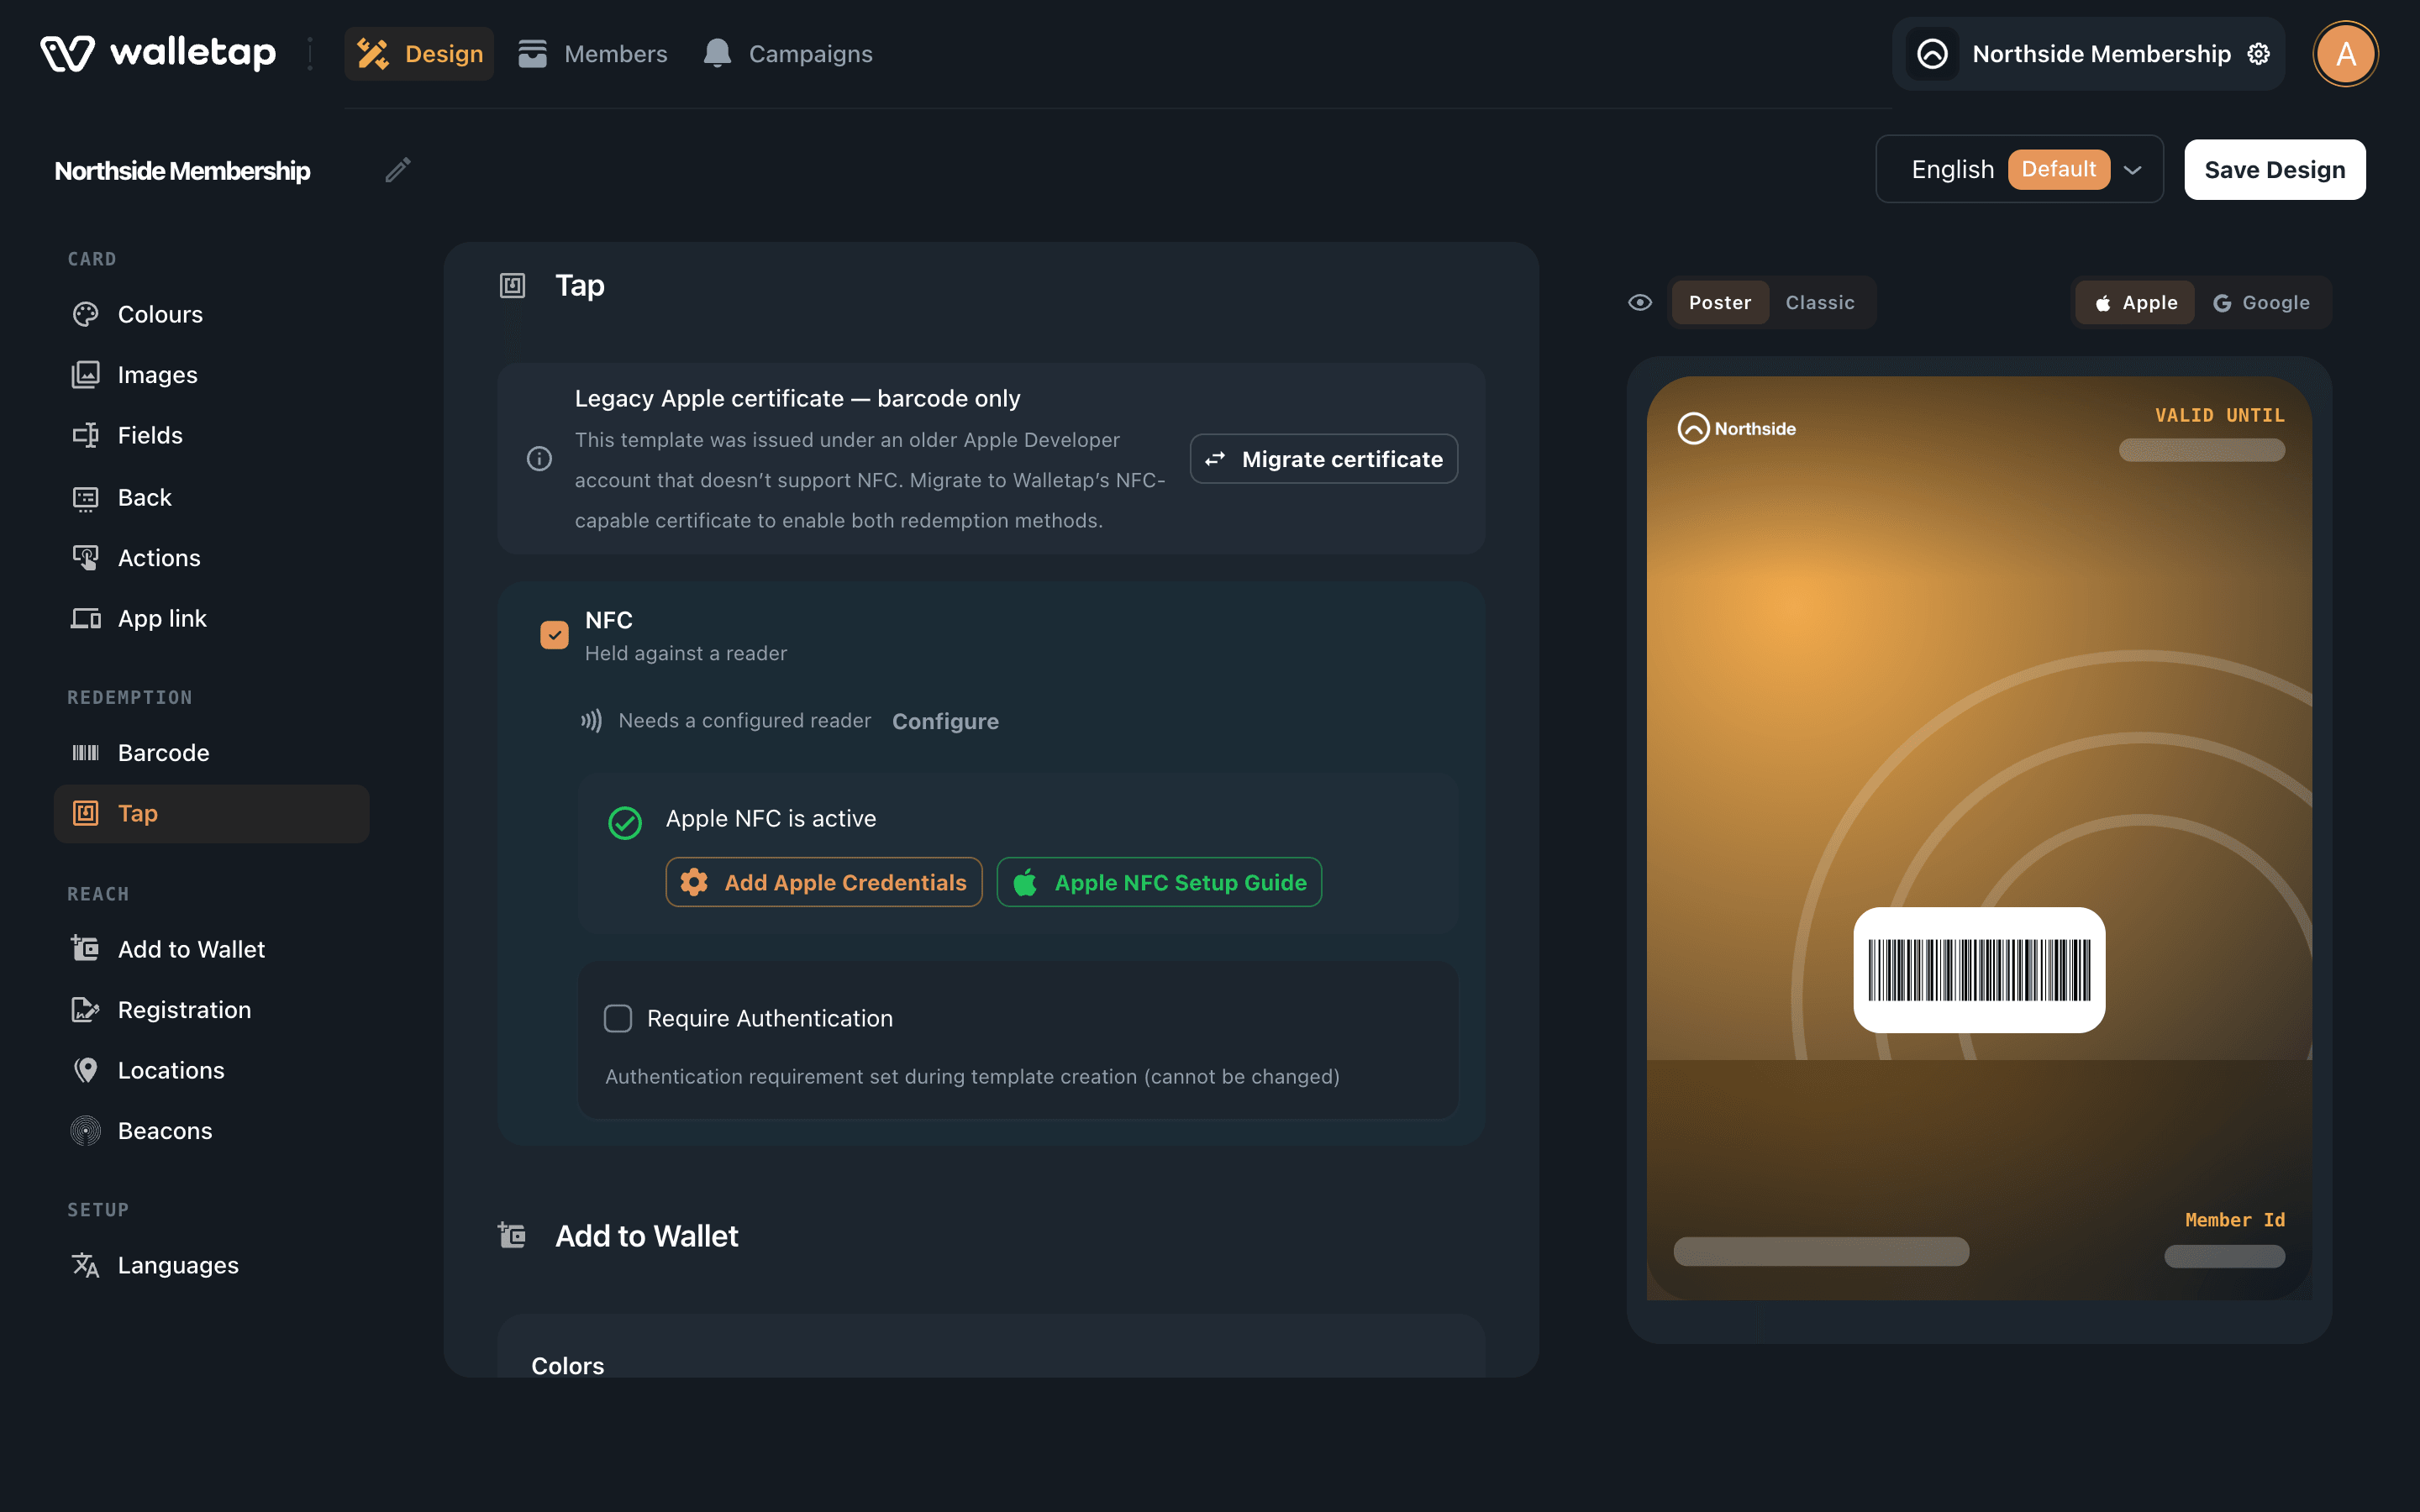
Task: Check the Require Authentication checkbox
Action: pyautogui.click(x=618, y=1018)
